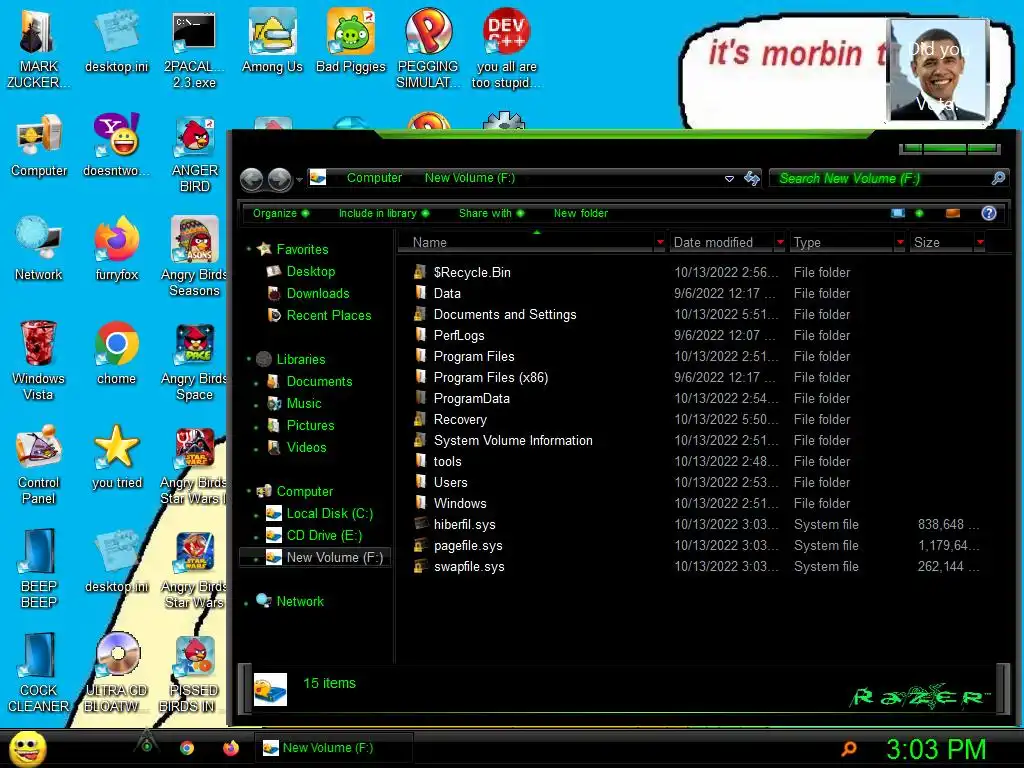1024x768 pixels.
Task: Open the BEEP BEEP desktop icon
Action: [39, 568]
